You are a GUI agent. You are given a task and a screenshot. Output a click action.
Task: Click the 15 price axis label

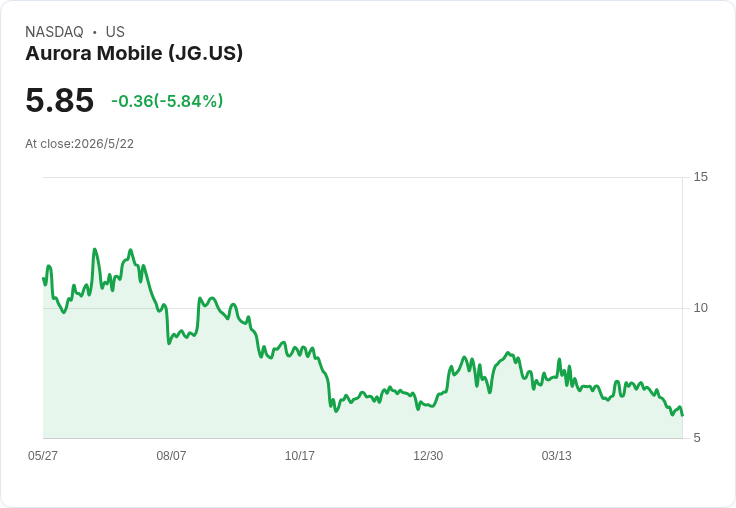coord(700,177)
